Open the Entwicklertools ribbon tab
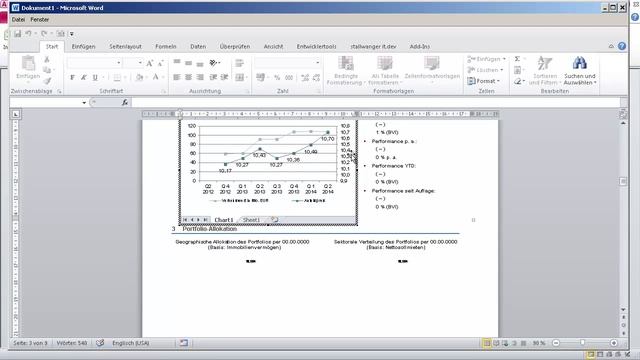 316,47
